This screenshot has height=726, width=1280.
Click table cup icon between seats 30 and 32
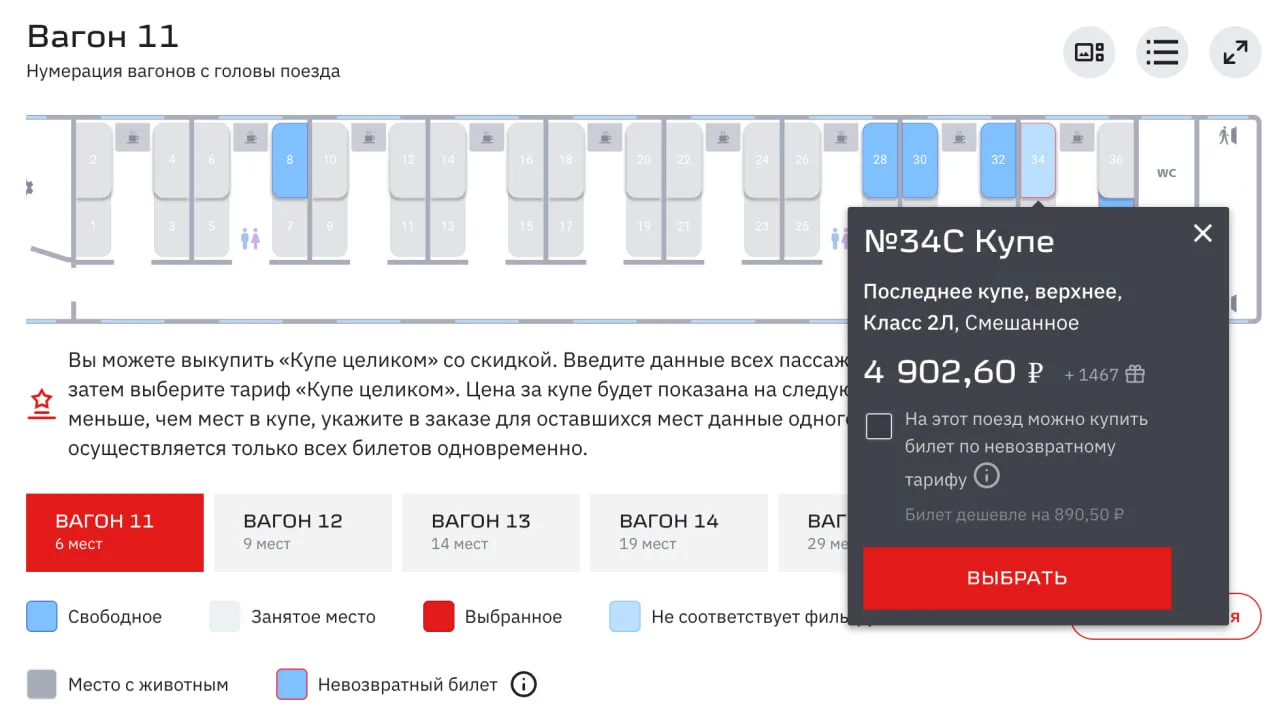959,137
